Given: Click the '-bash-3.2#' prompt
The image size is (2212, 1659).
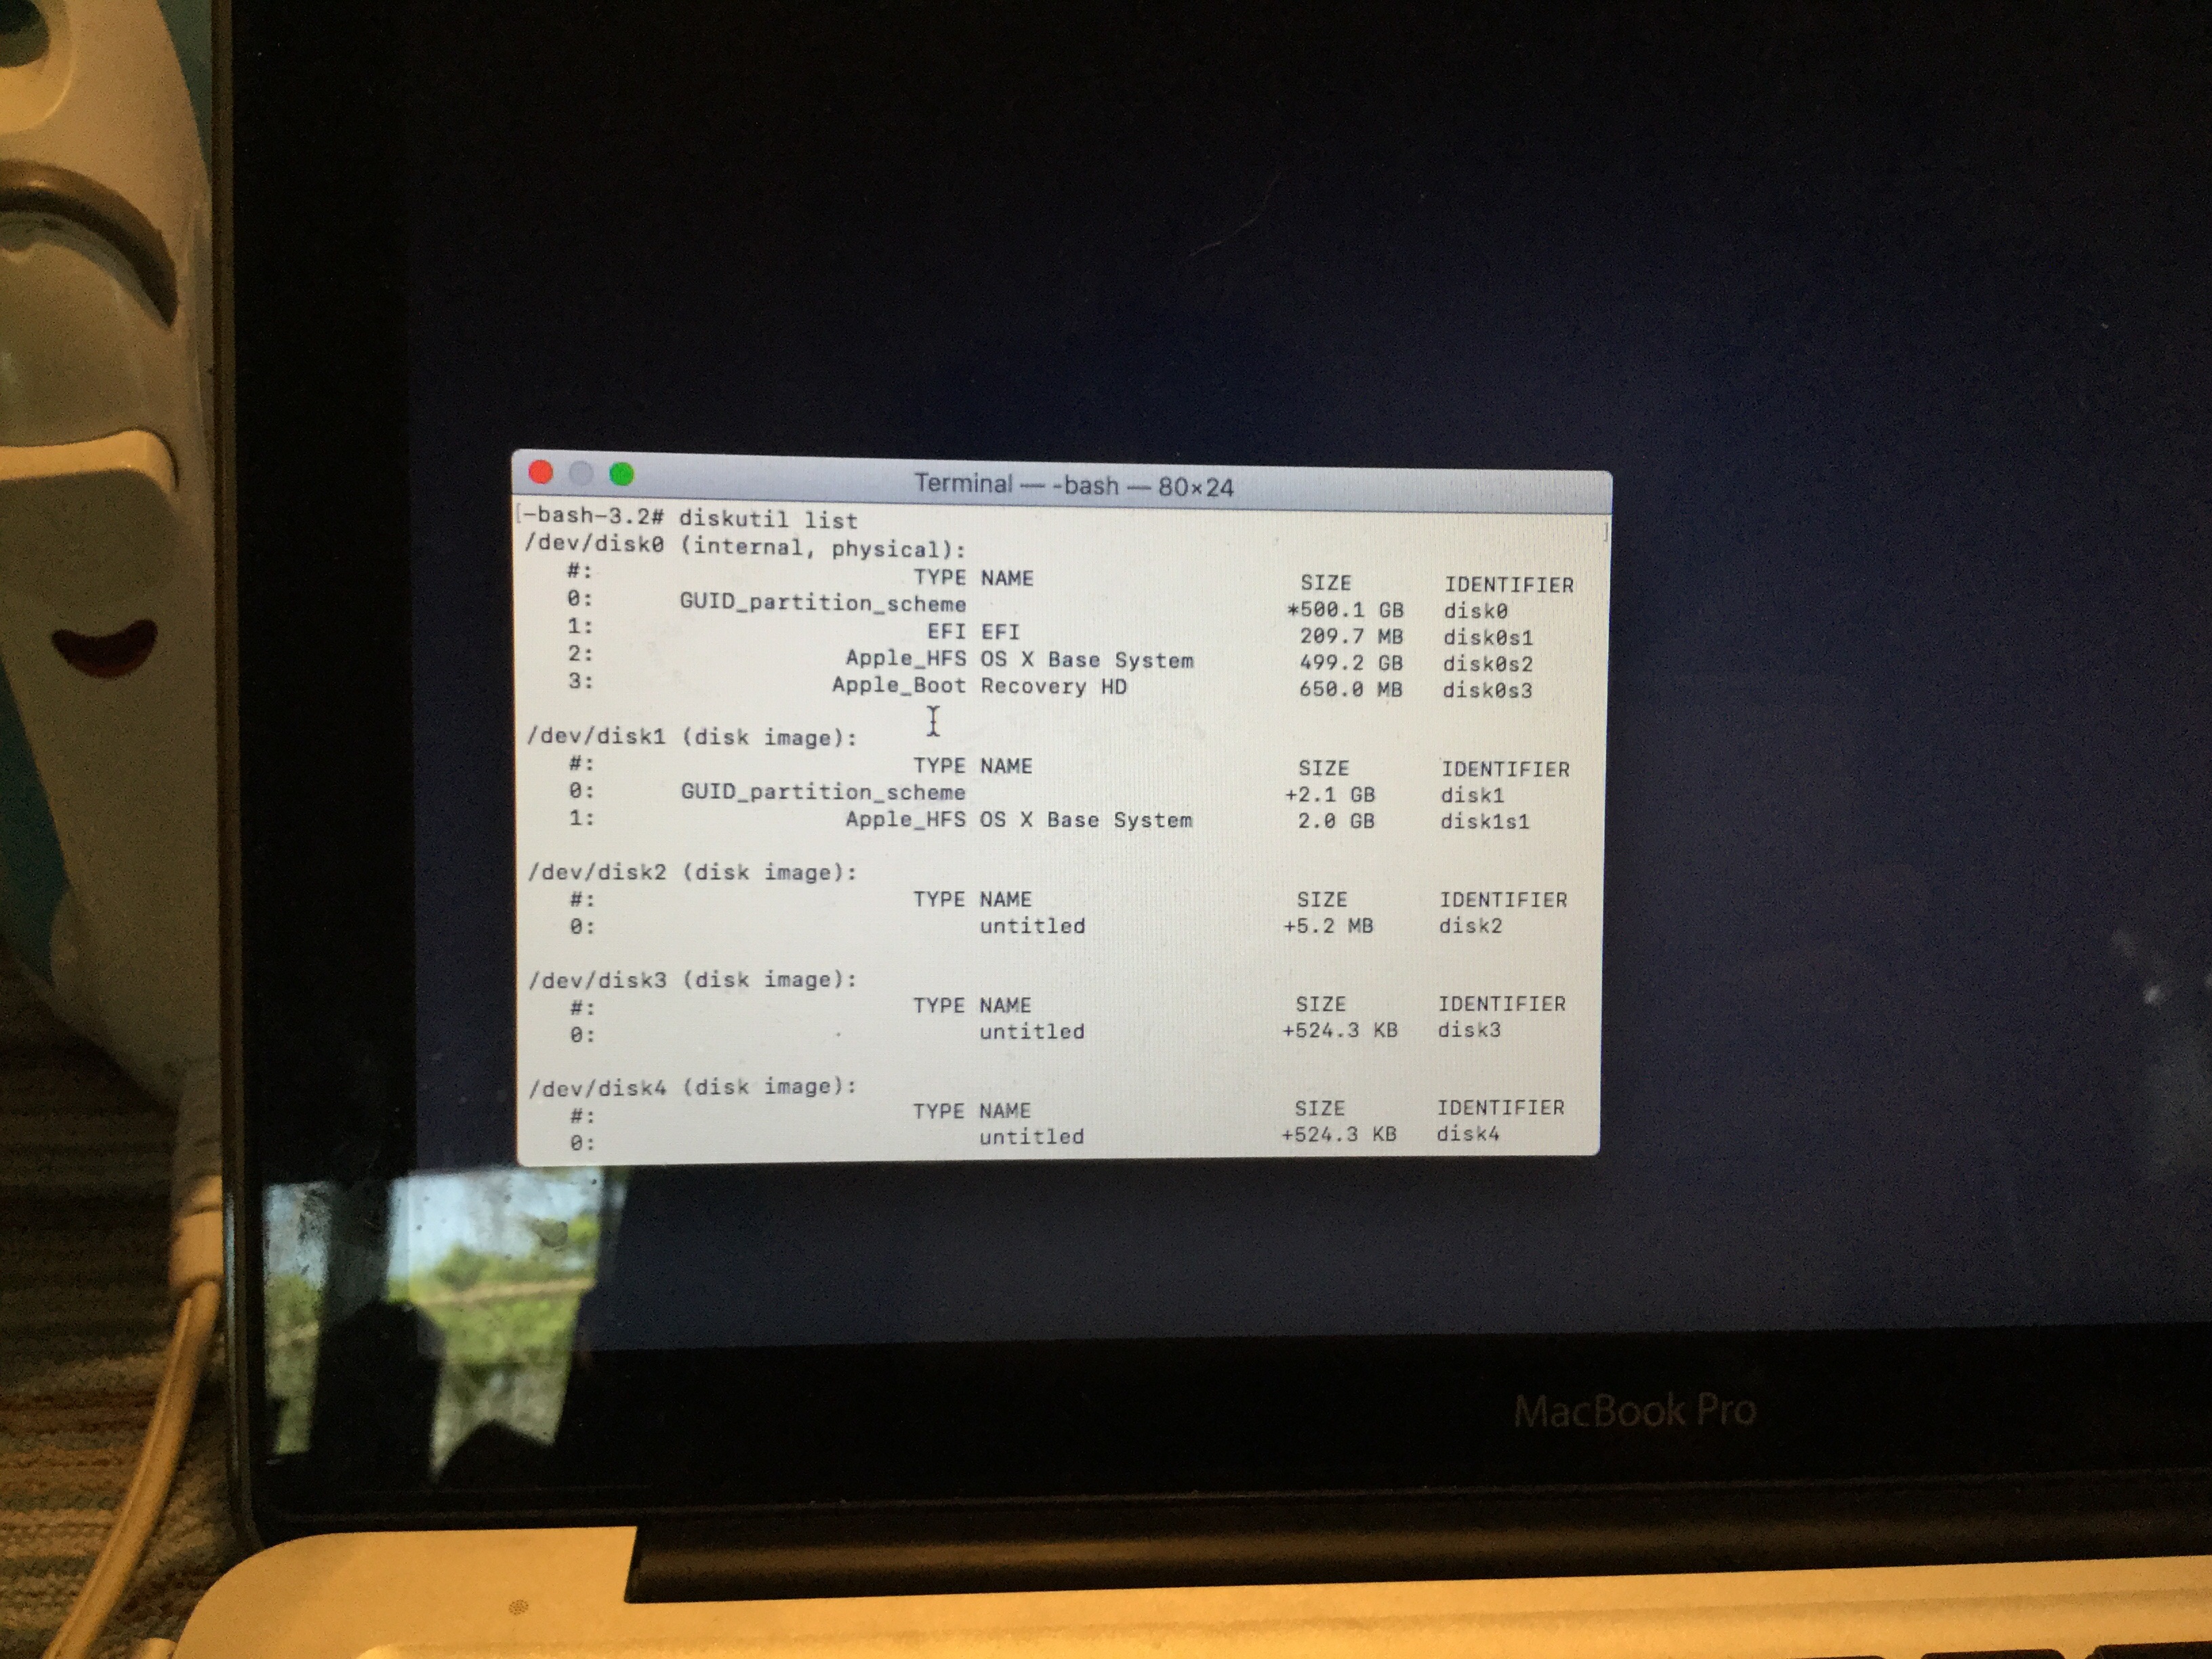Looking at the screenshot, I should click(592, 516).
